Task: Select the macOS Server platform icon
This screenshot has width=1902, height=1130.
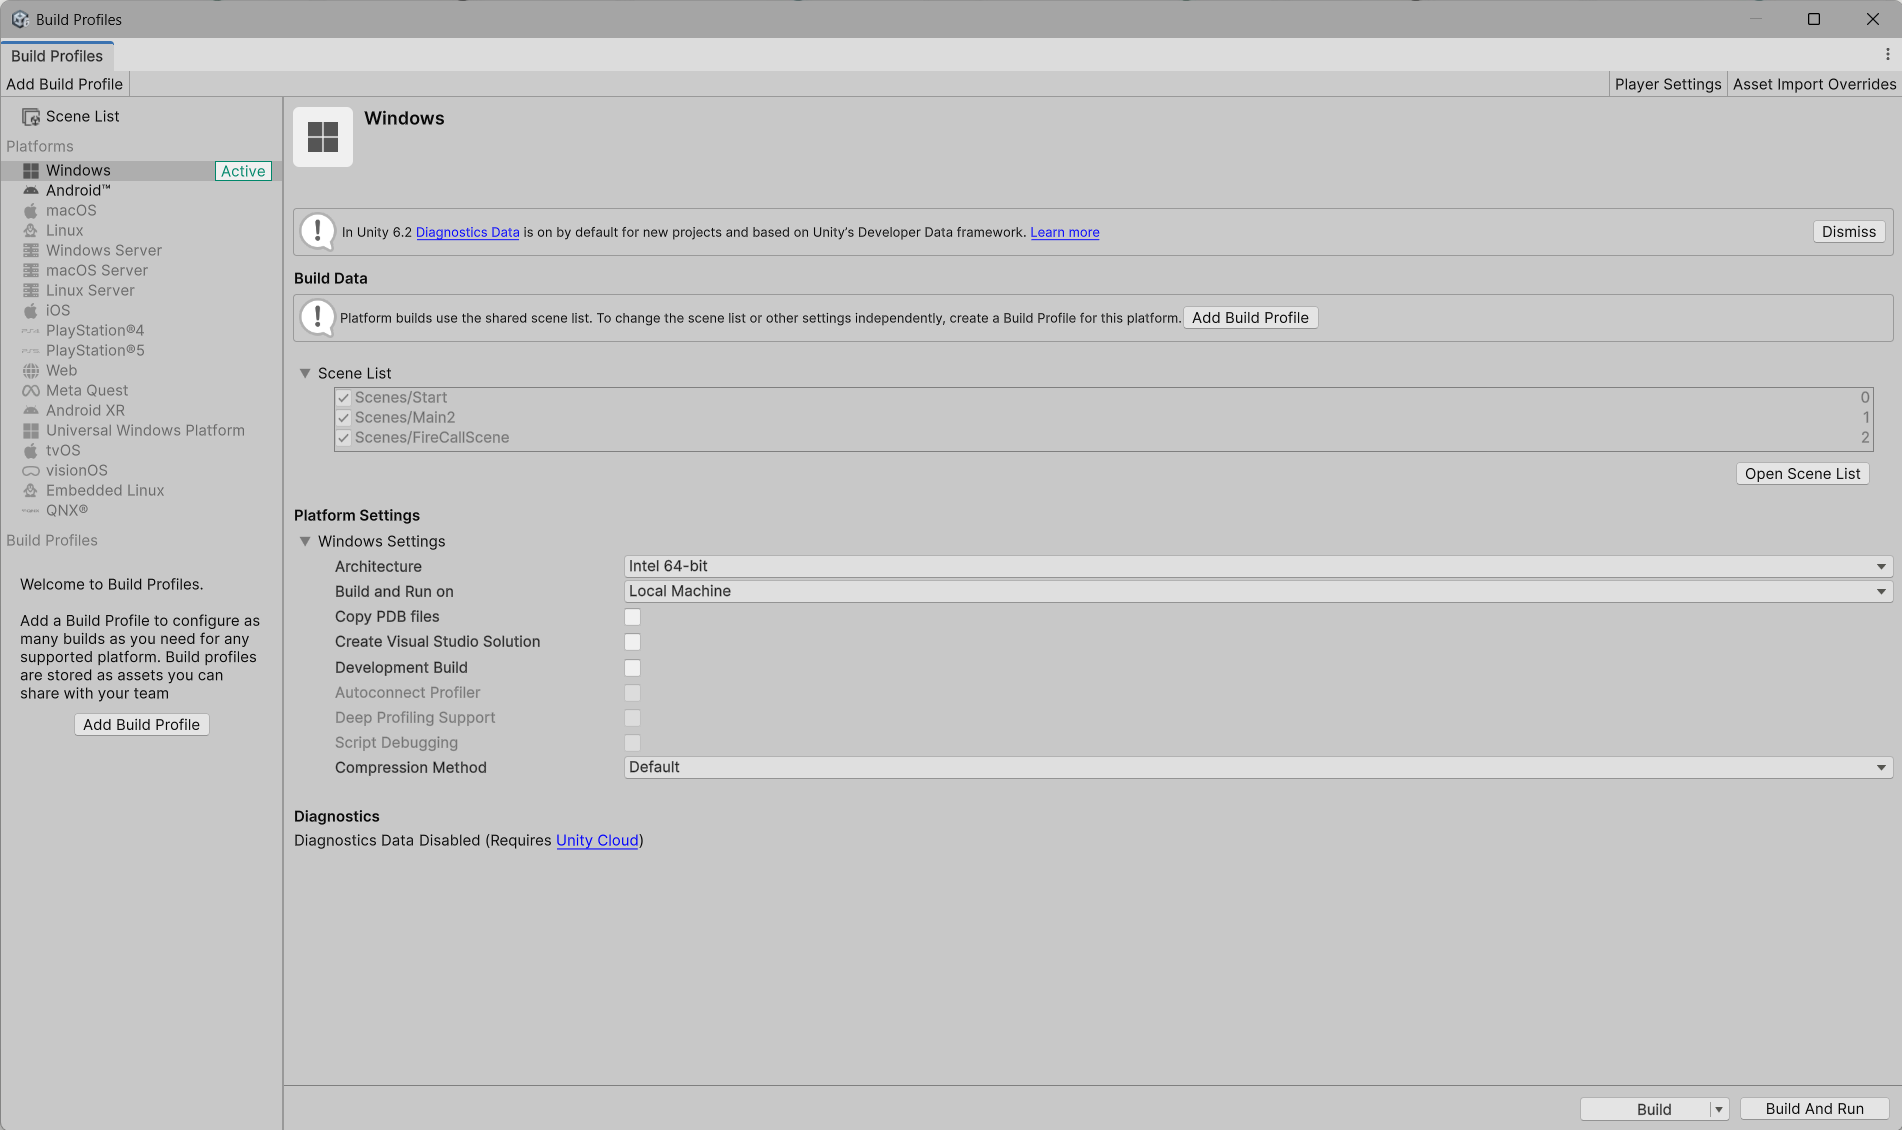Action: pyautogui.click(x=31, y=271)
